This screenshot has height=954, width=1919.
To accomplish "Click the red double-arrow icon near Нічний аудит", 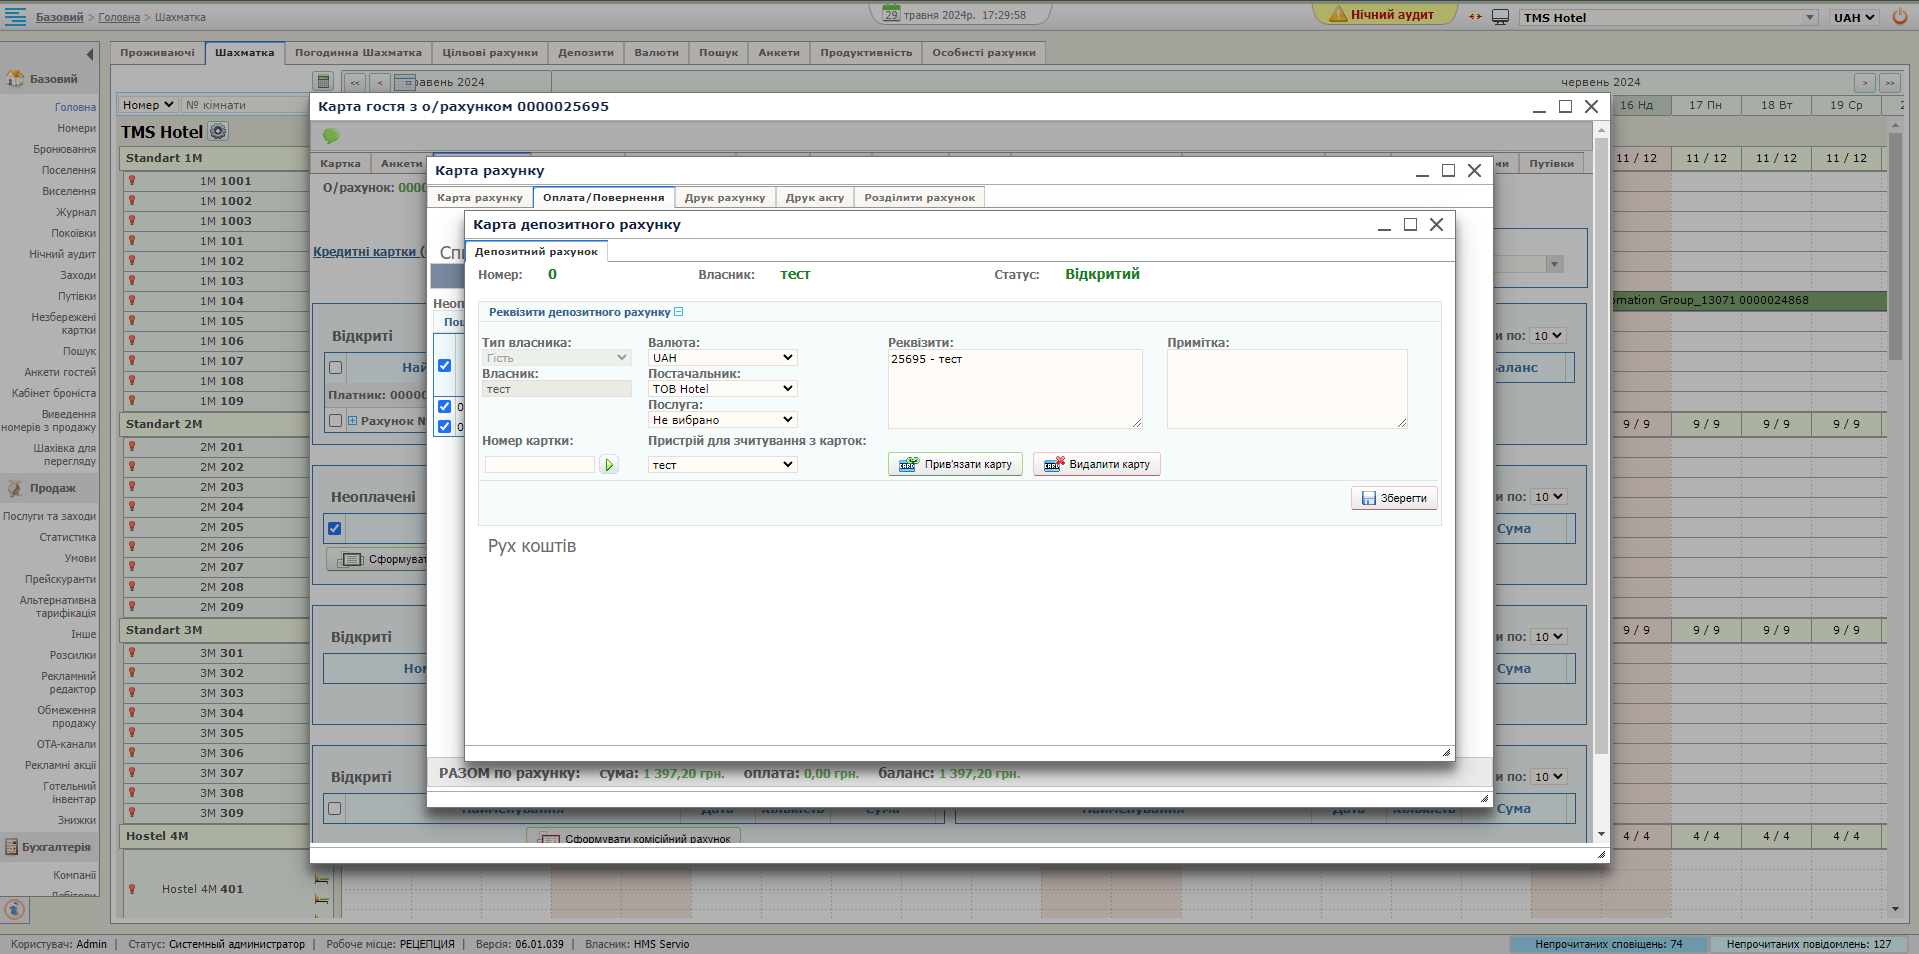I will click(x=1475, y=17).
